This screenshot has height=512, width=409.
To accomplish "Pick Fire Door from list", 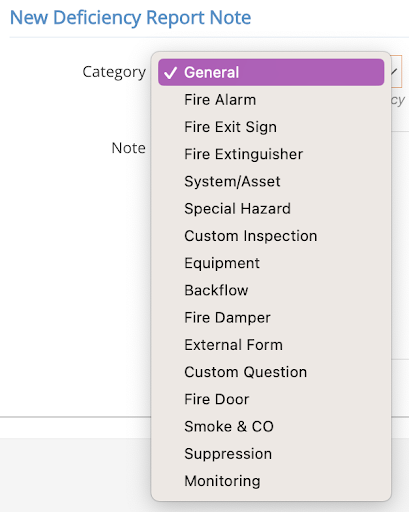I will (x=271, y=399).
